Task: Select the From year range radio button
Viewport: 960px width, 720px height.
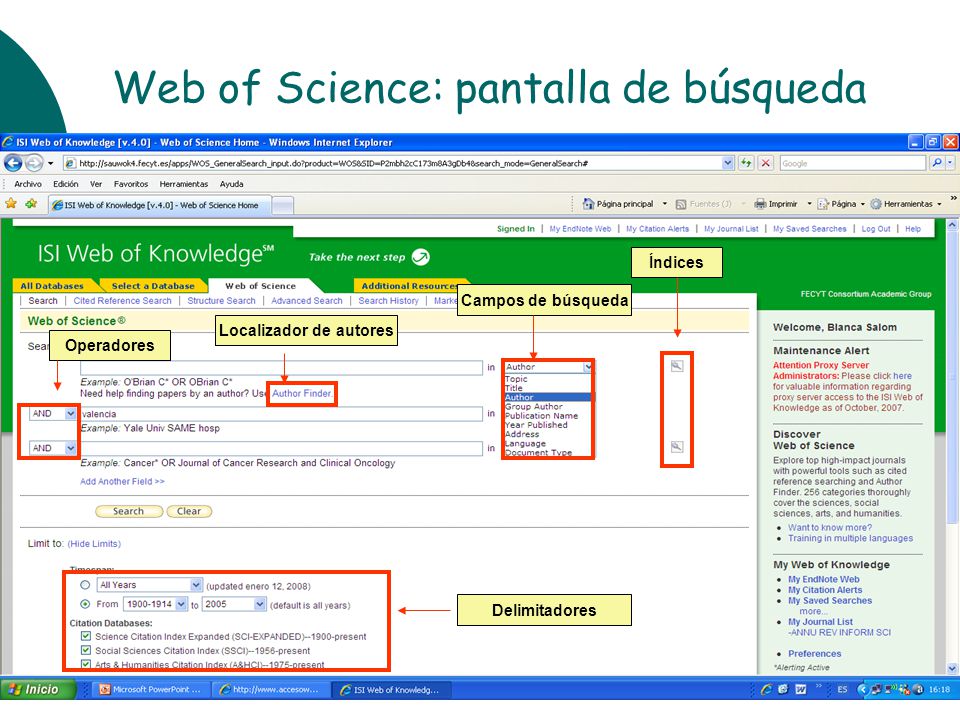Action: tap(85, 604)
